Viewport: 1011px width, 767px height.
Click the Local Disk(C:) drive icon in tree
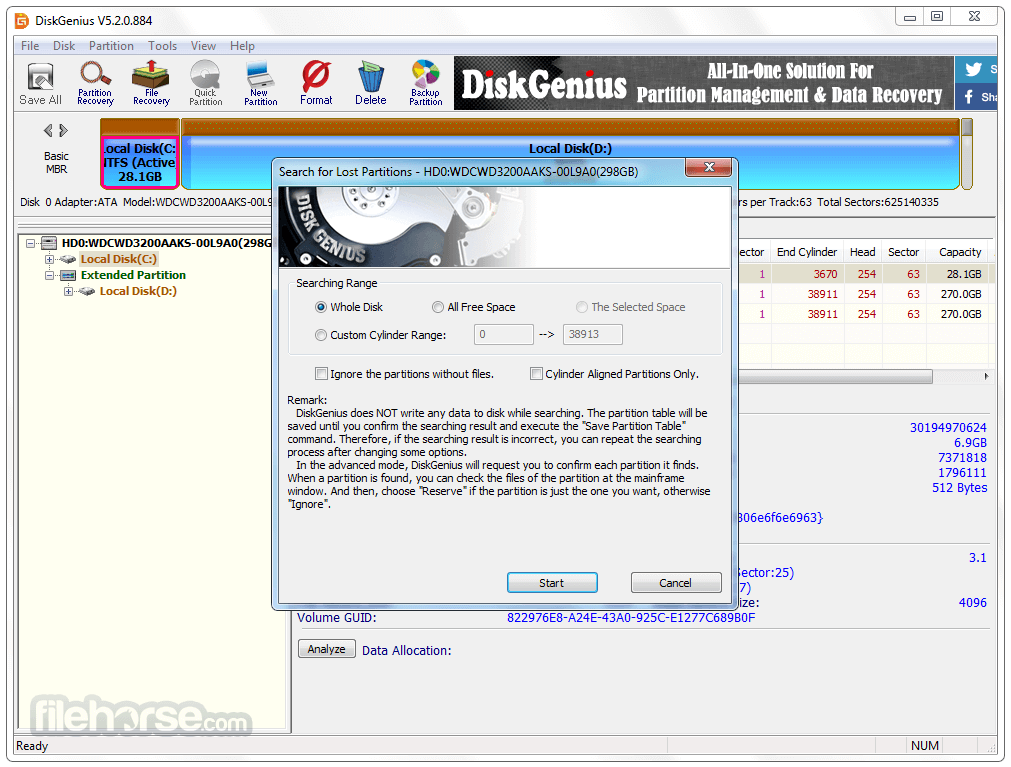click(x=68, y=259)
